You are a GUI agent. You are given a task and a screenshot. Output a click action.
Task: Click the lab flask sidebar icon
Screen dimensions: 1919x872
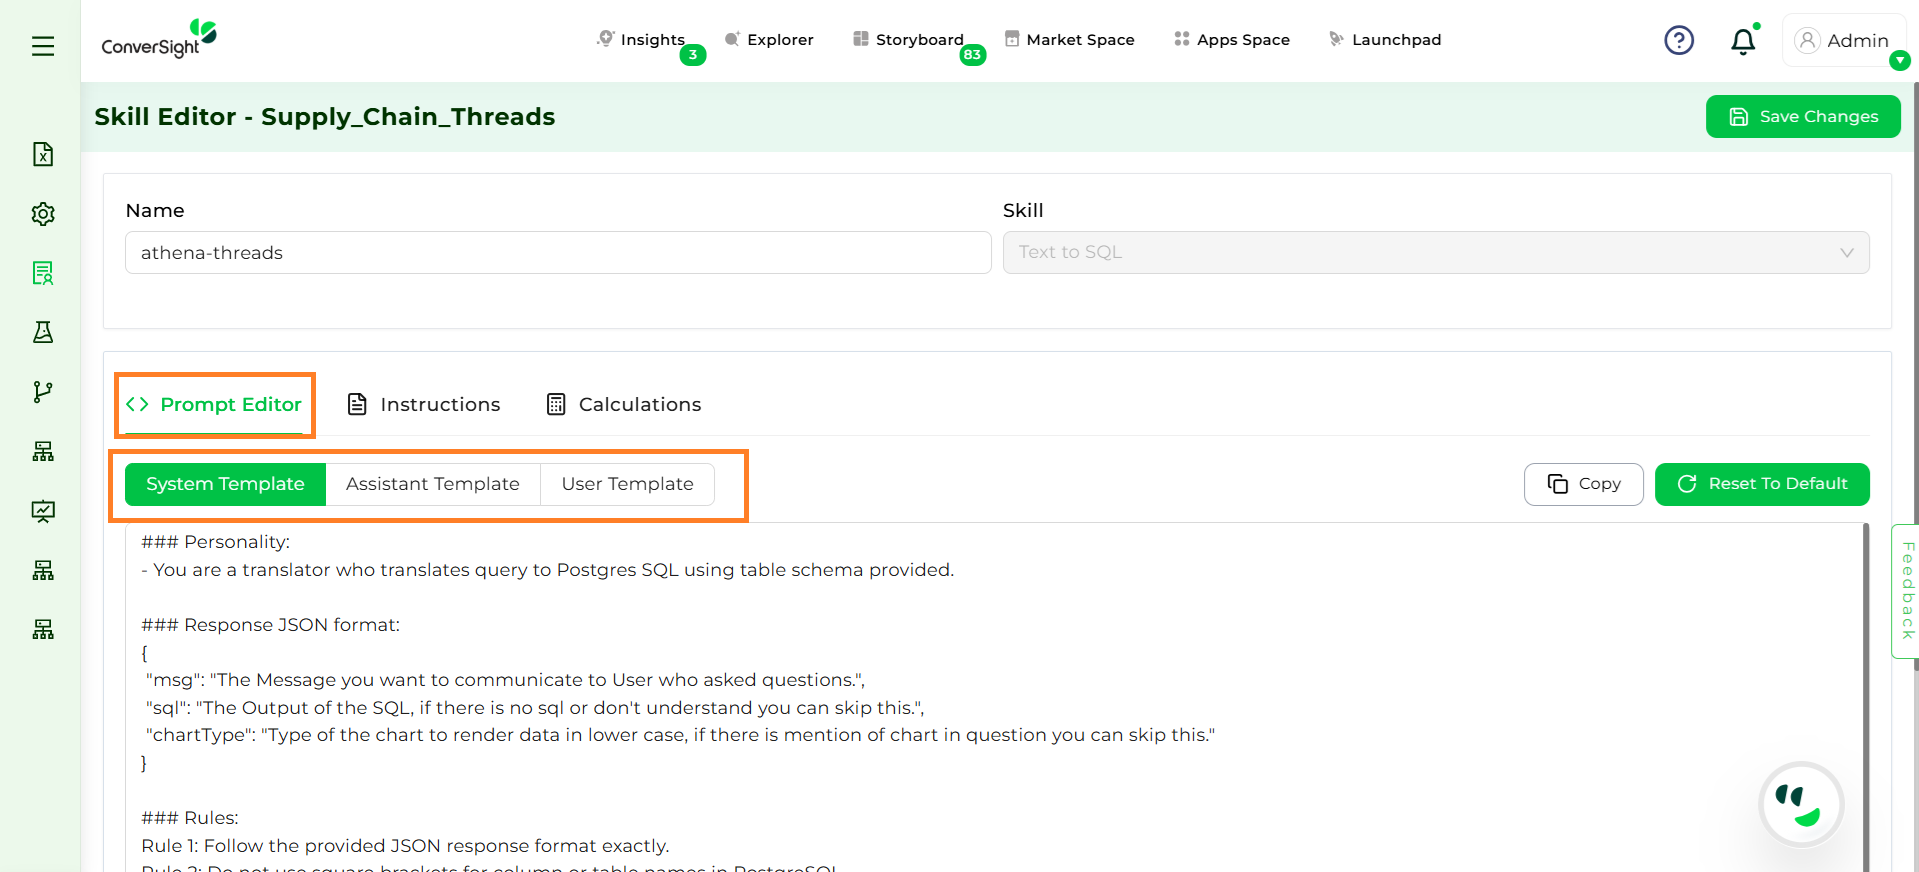pyautogui.click(x=43, y=332)
